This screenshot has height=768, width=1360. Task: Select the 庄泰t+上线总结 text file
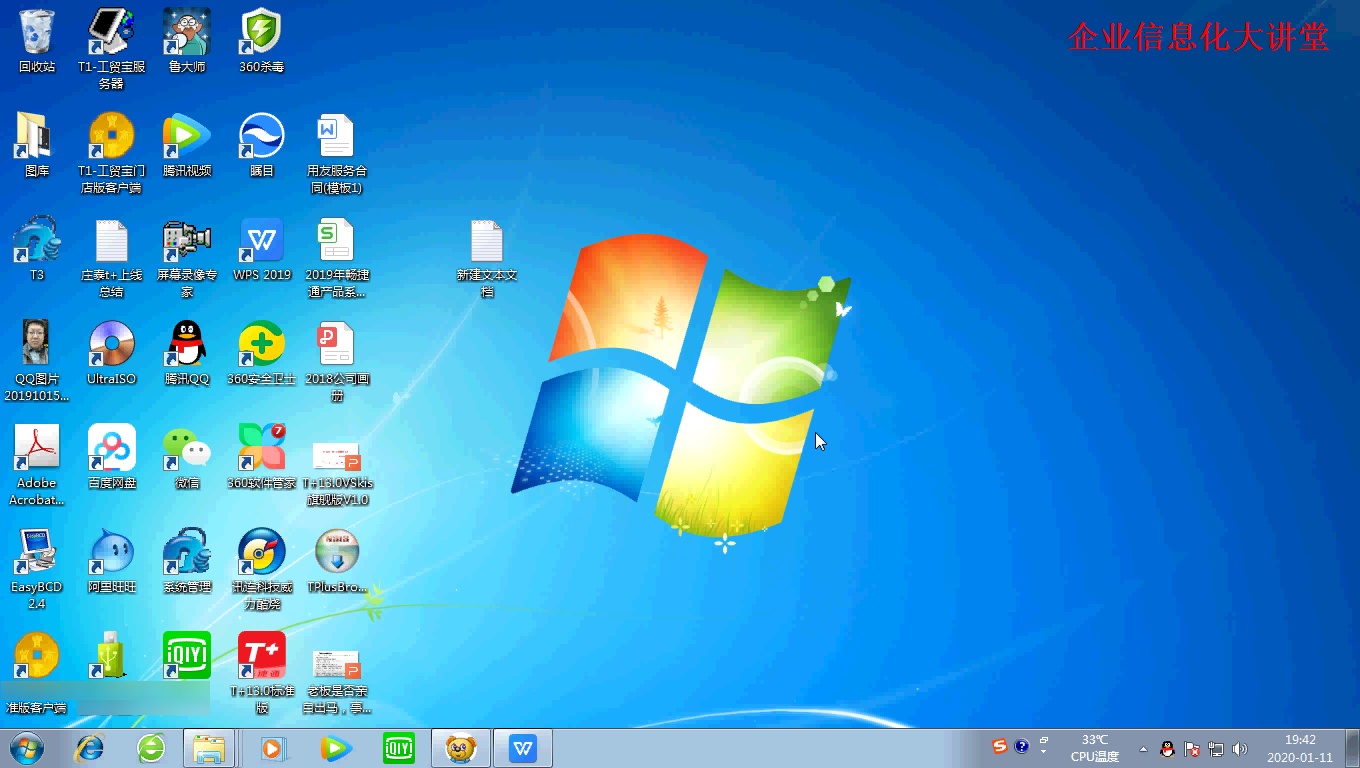(111, 257)
